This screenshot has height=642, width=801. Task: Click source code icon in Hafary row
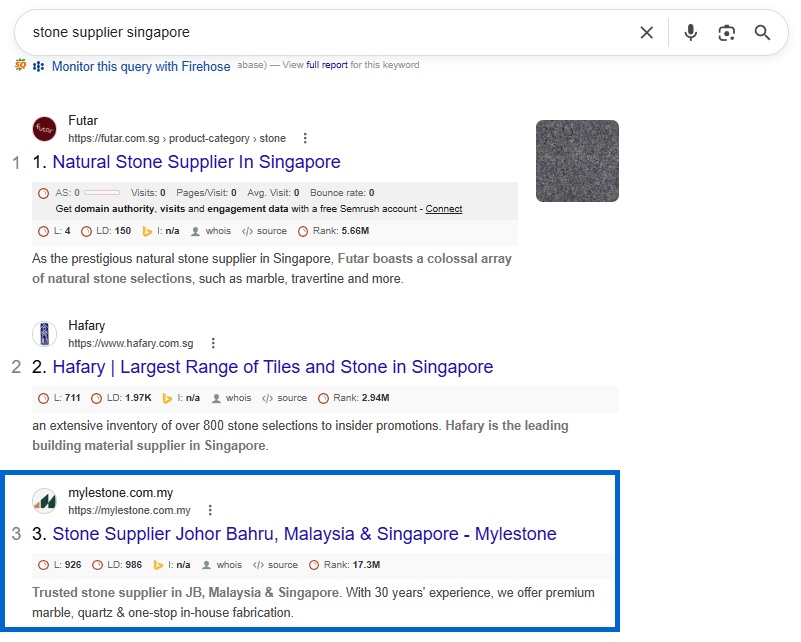pos(267,398)
